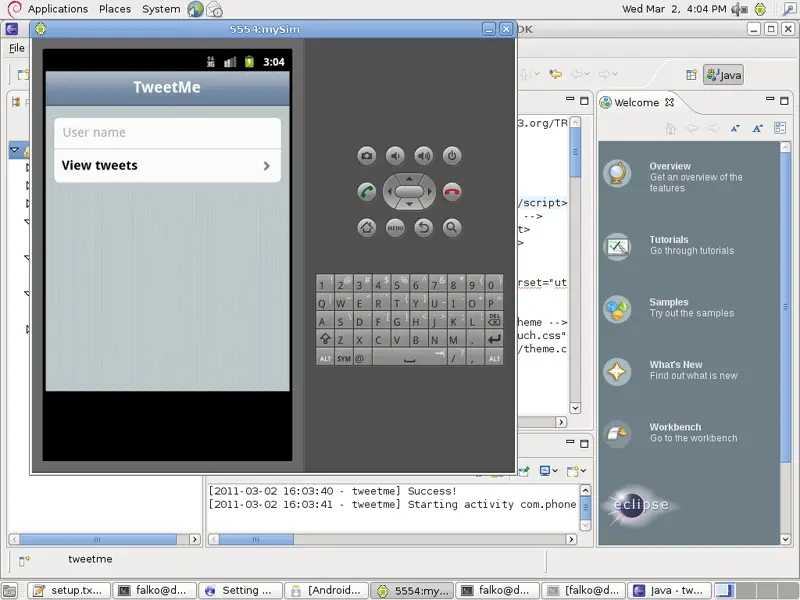Open View tweets in TweetMe app
This screenshot has height=600, width=800.
pos(167,165)
